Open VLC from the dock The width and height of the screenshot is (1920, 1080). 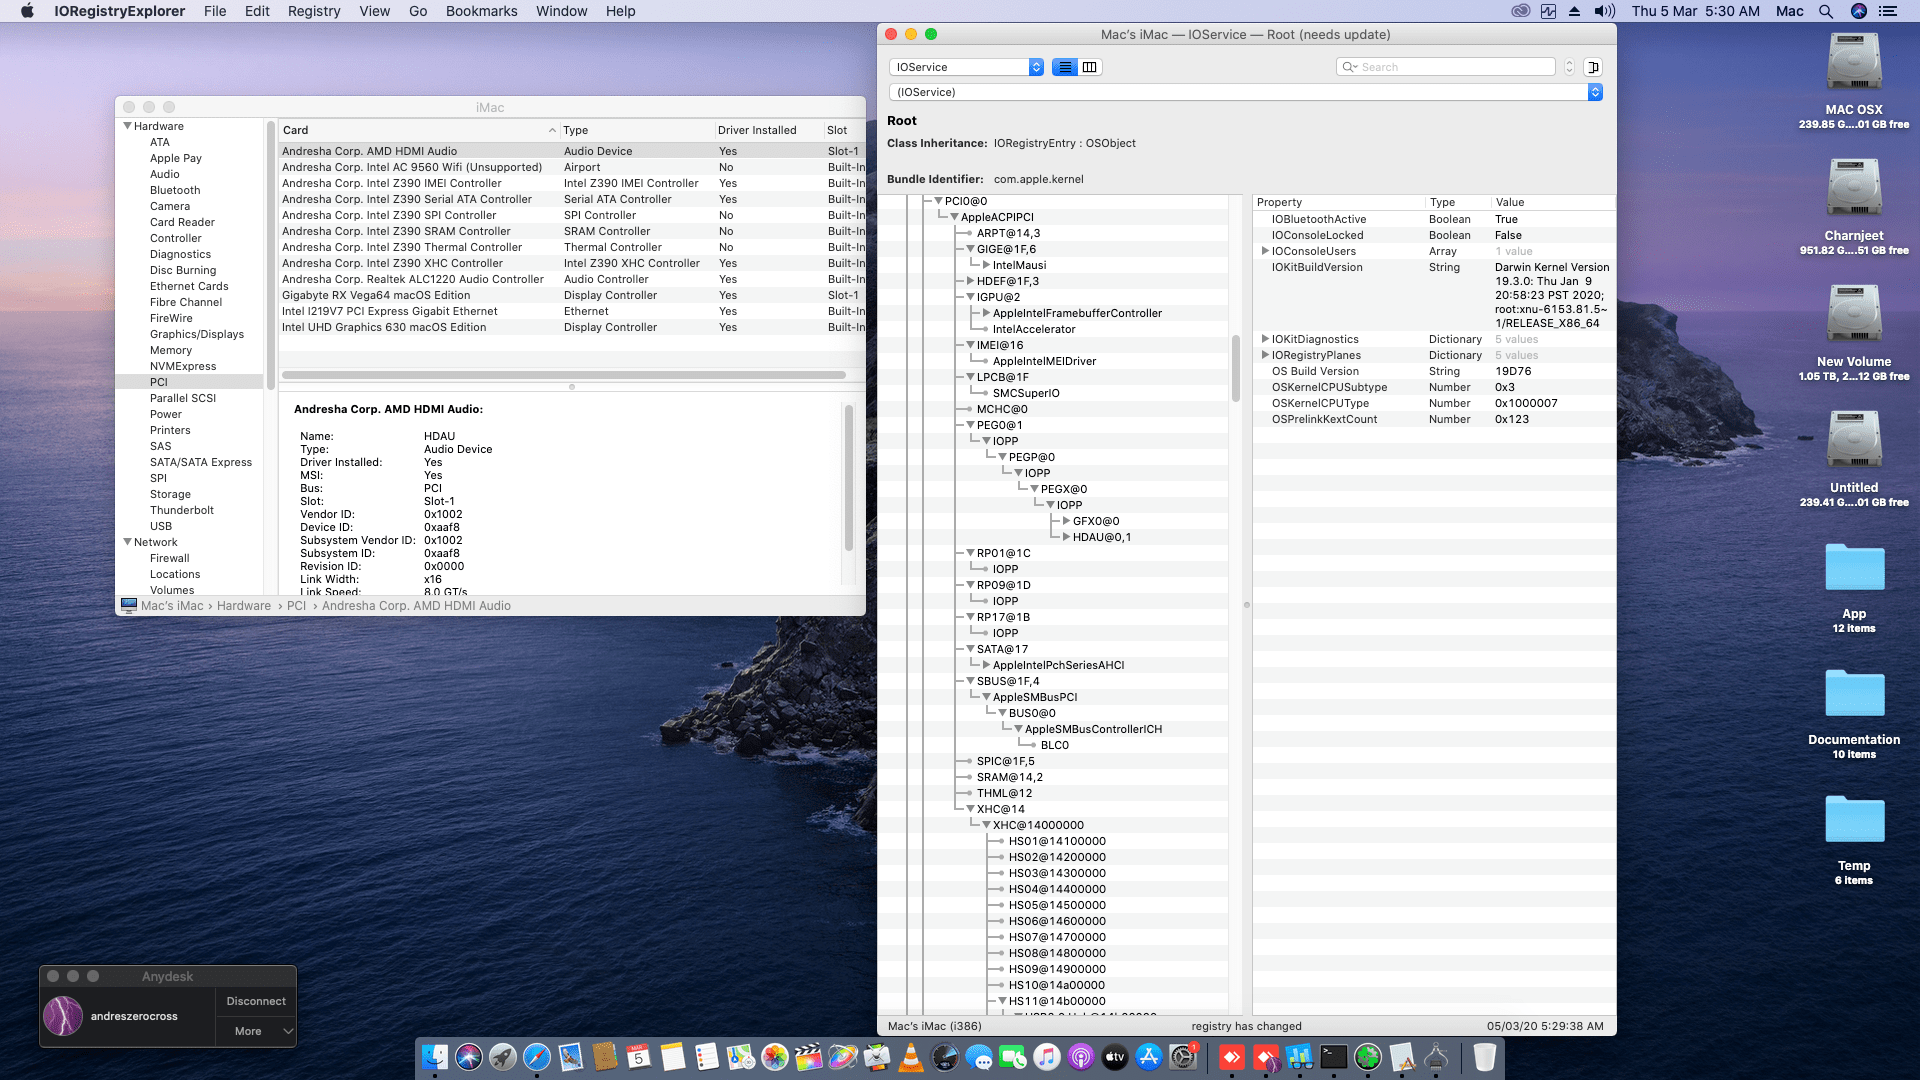click(x=911, y=1057)
